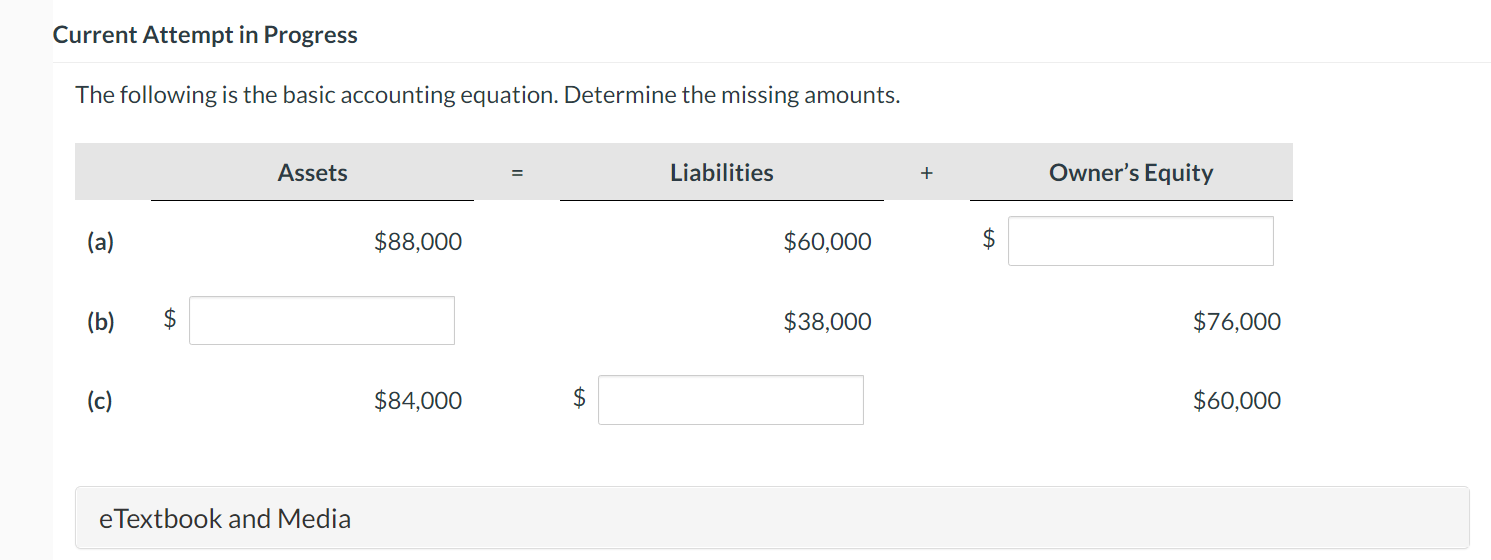
Task: Click the Assets input field for row (b)
Action: pyautogui.click(x=322, y=321)
